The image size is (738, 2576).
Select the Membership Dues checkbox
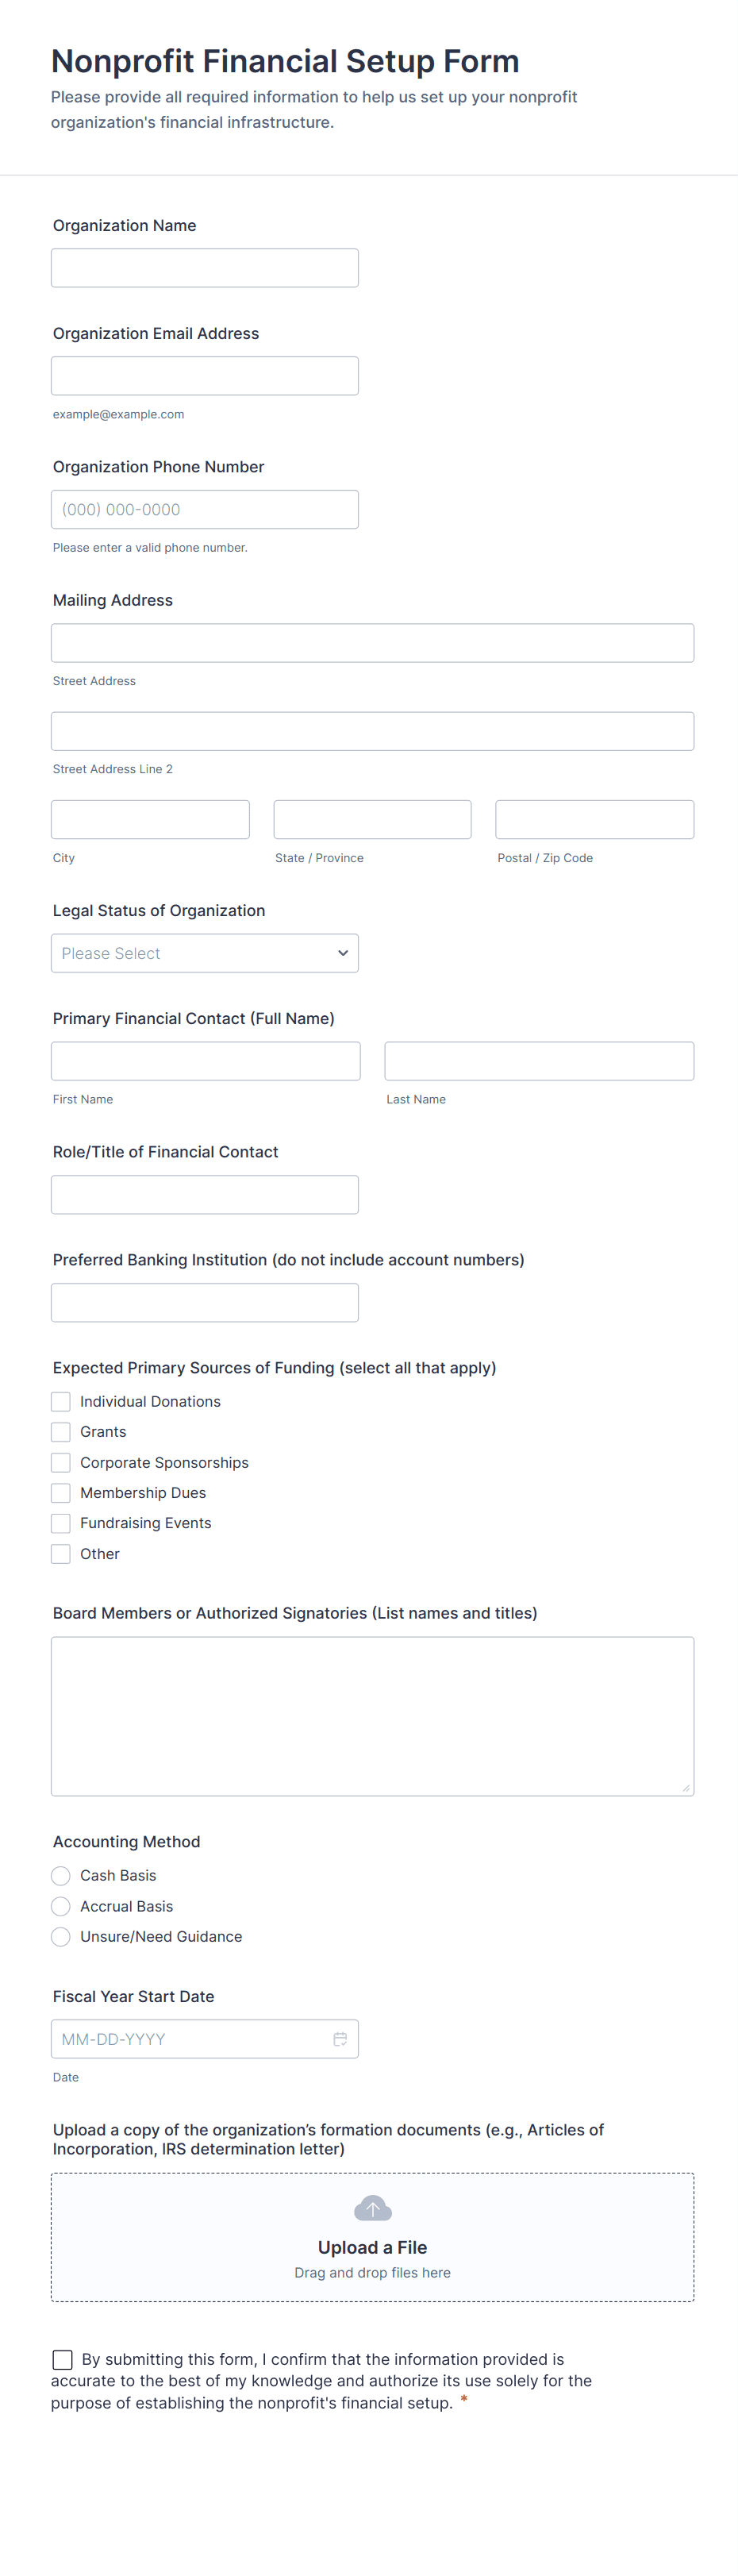(x=61, y=1493)
